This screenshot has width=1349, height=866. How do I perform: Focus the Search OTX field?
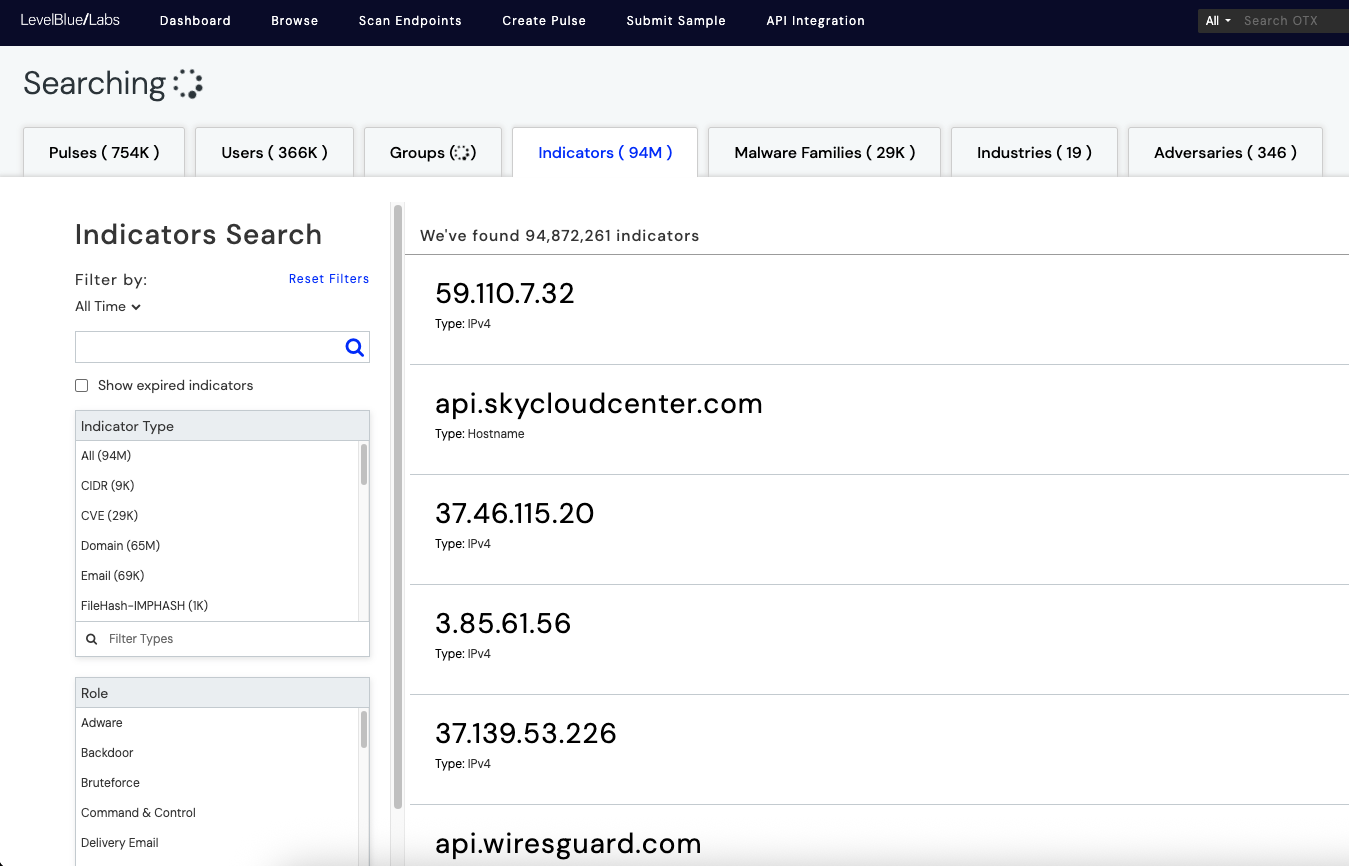(1290, 21)
